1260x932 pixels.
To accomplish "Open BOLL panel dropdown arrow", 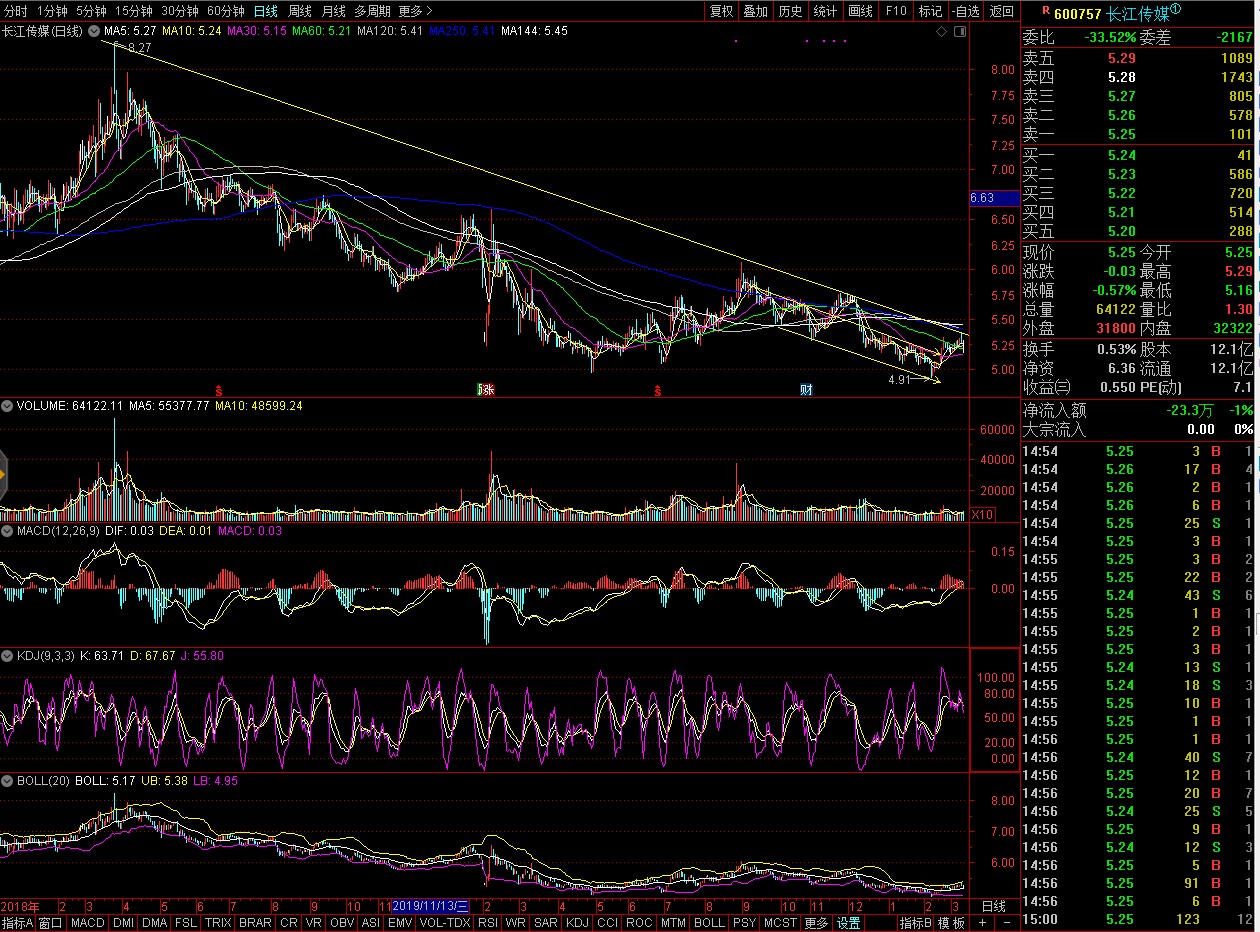I will 8,780.
